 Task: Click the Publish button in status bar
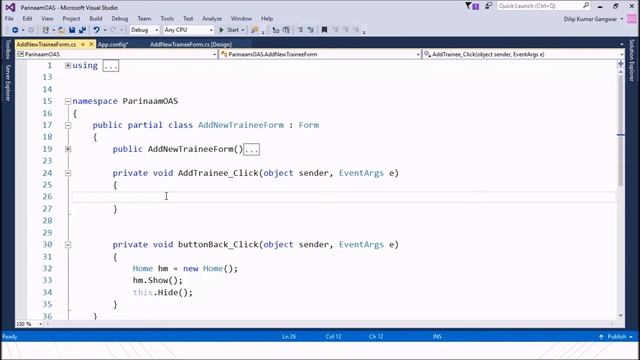pyautogui.click(x=616, y=336)
